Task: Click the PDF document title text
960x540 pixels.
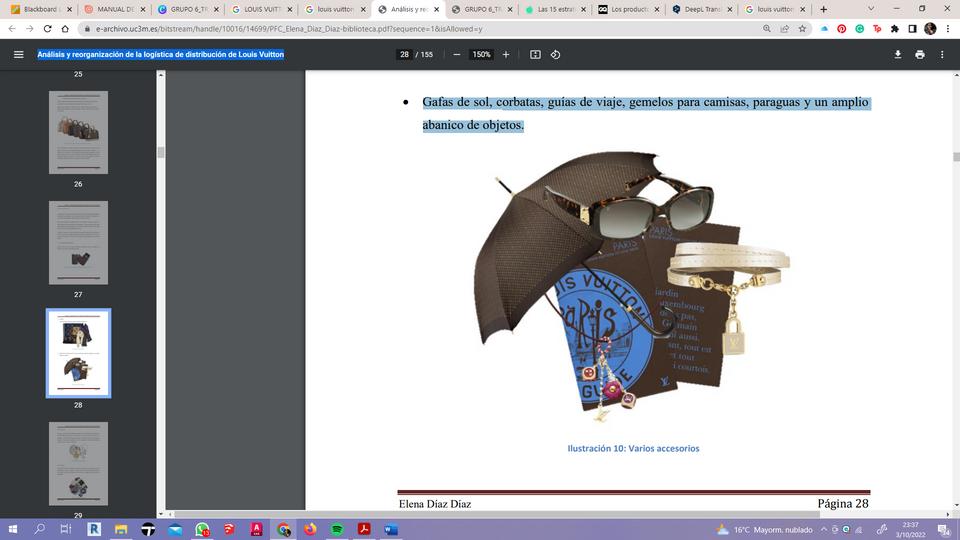Action: 160,54
